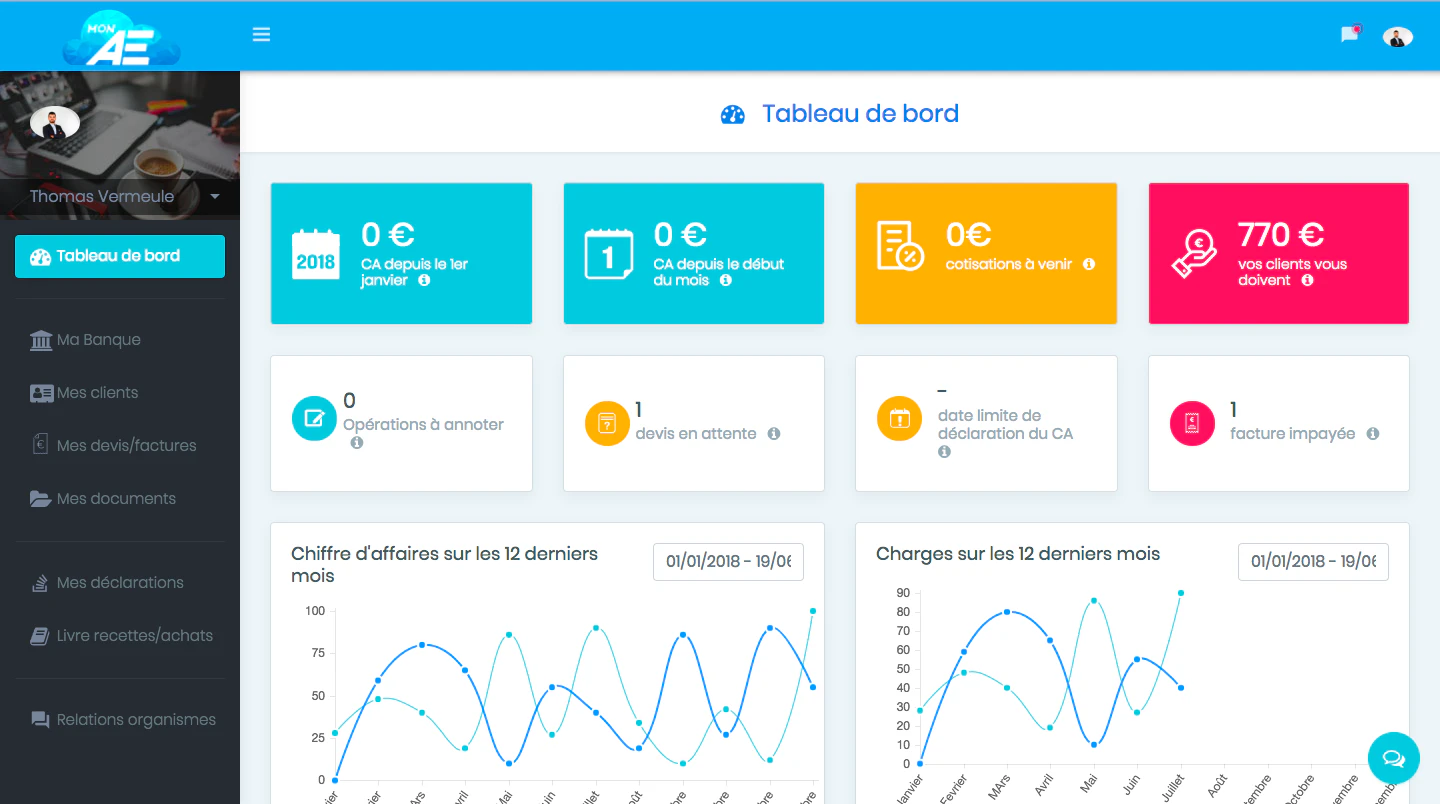
Task: Click the info icon beside cotisations à venir
Action: (x=1089, y=264)
